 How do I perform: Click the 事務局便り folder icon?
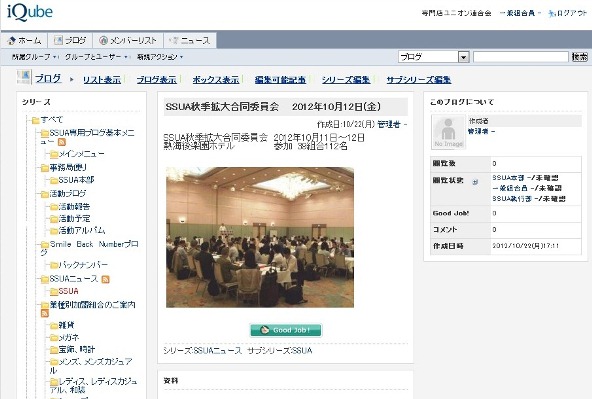tap(45, 168)
